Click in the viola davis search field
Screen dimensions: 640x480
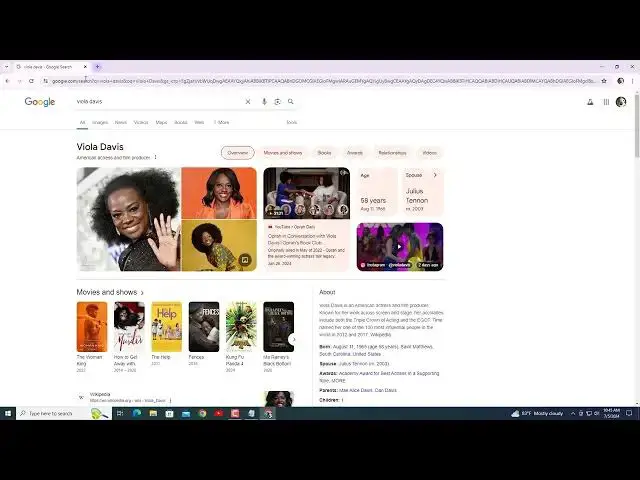[159, 102]
